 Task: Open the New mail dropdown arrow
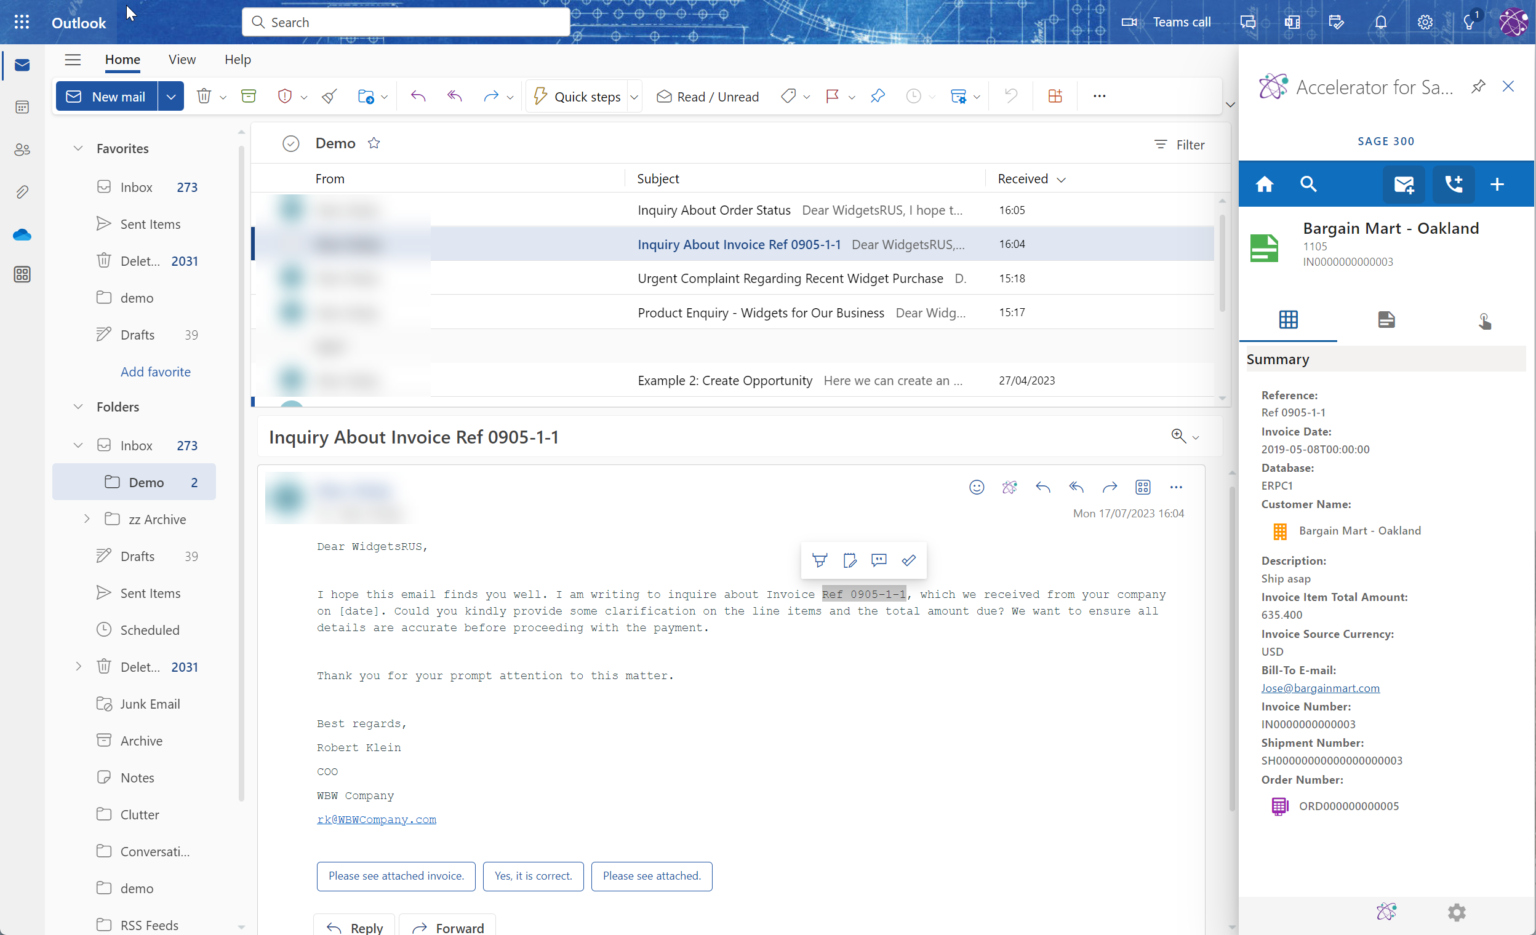[x=171, y=96]
